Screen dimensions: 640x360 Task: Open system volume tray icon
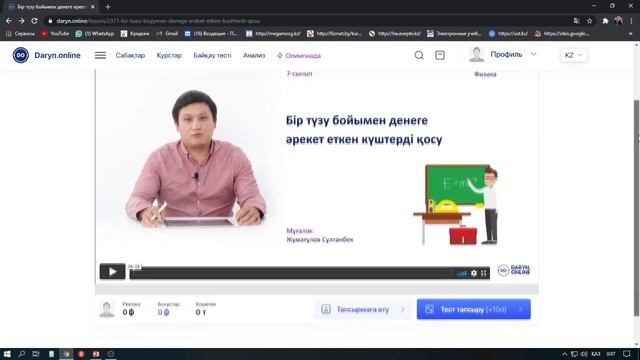click(x=584, y=354)
